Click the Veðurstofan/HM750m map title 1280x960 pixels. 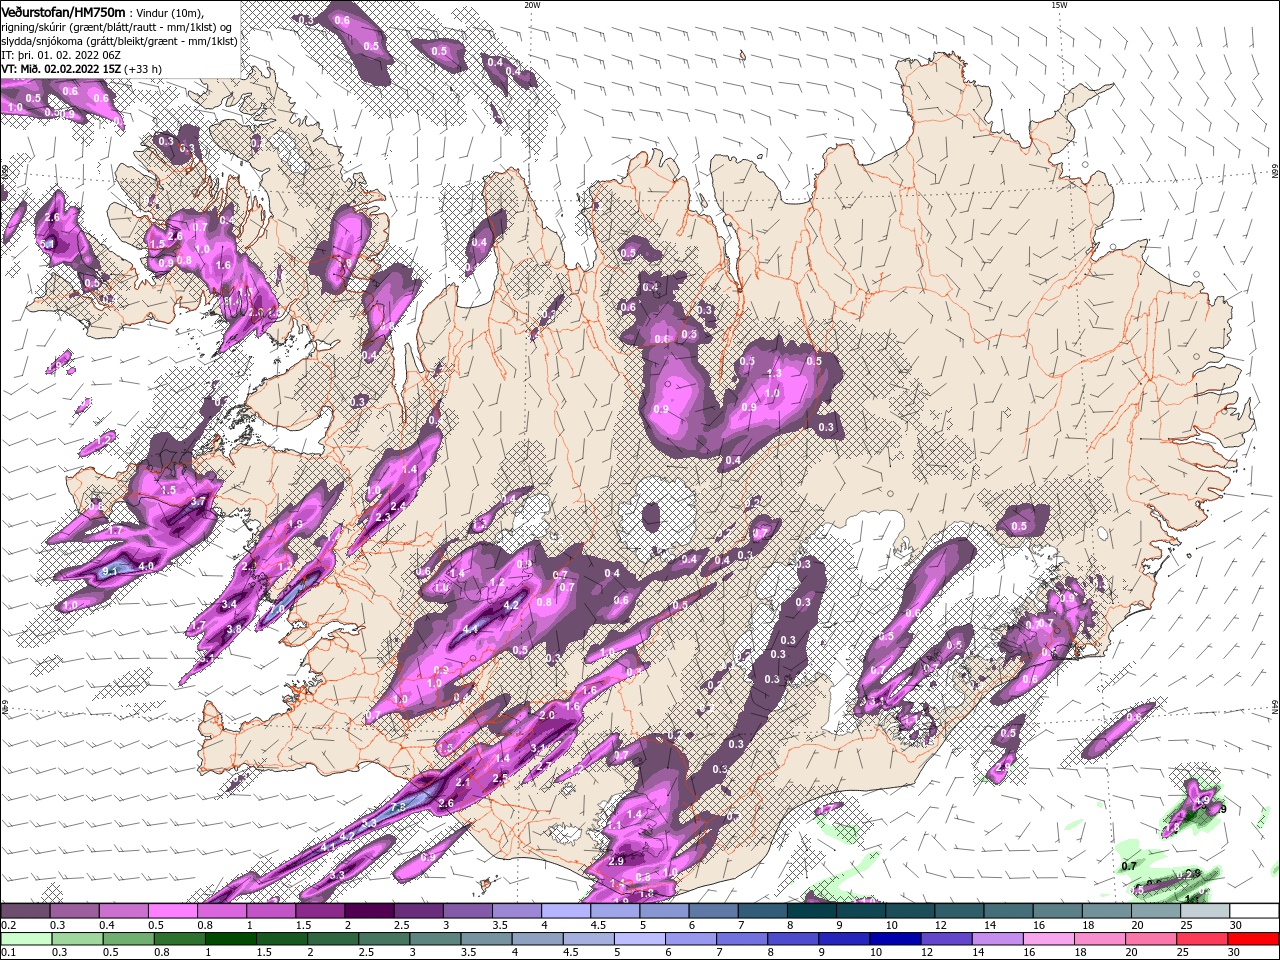click(x=64, y=11)
